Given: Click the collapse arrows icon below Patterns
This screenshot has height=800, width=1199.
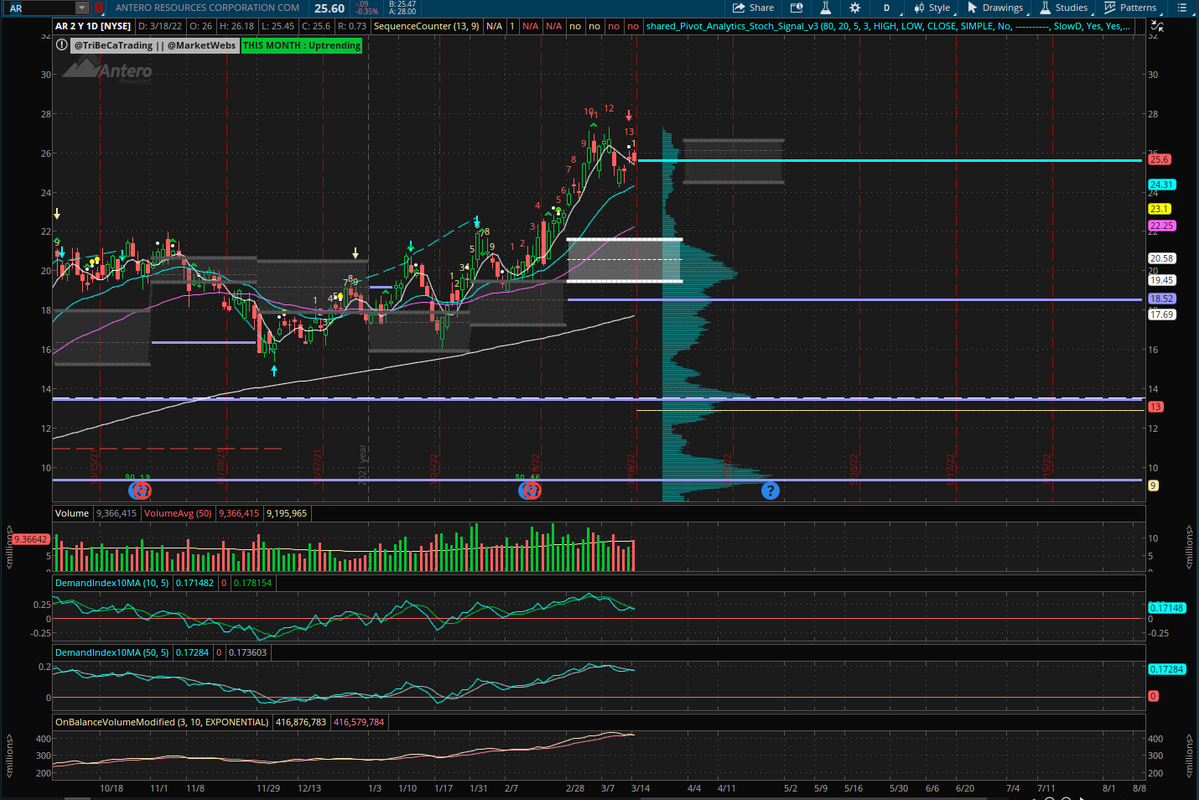Looking at the screenshot, I should (1158, 27).
